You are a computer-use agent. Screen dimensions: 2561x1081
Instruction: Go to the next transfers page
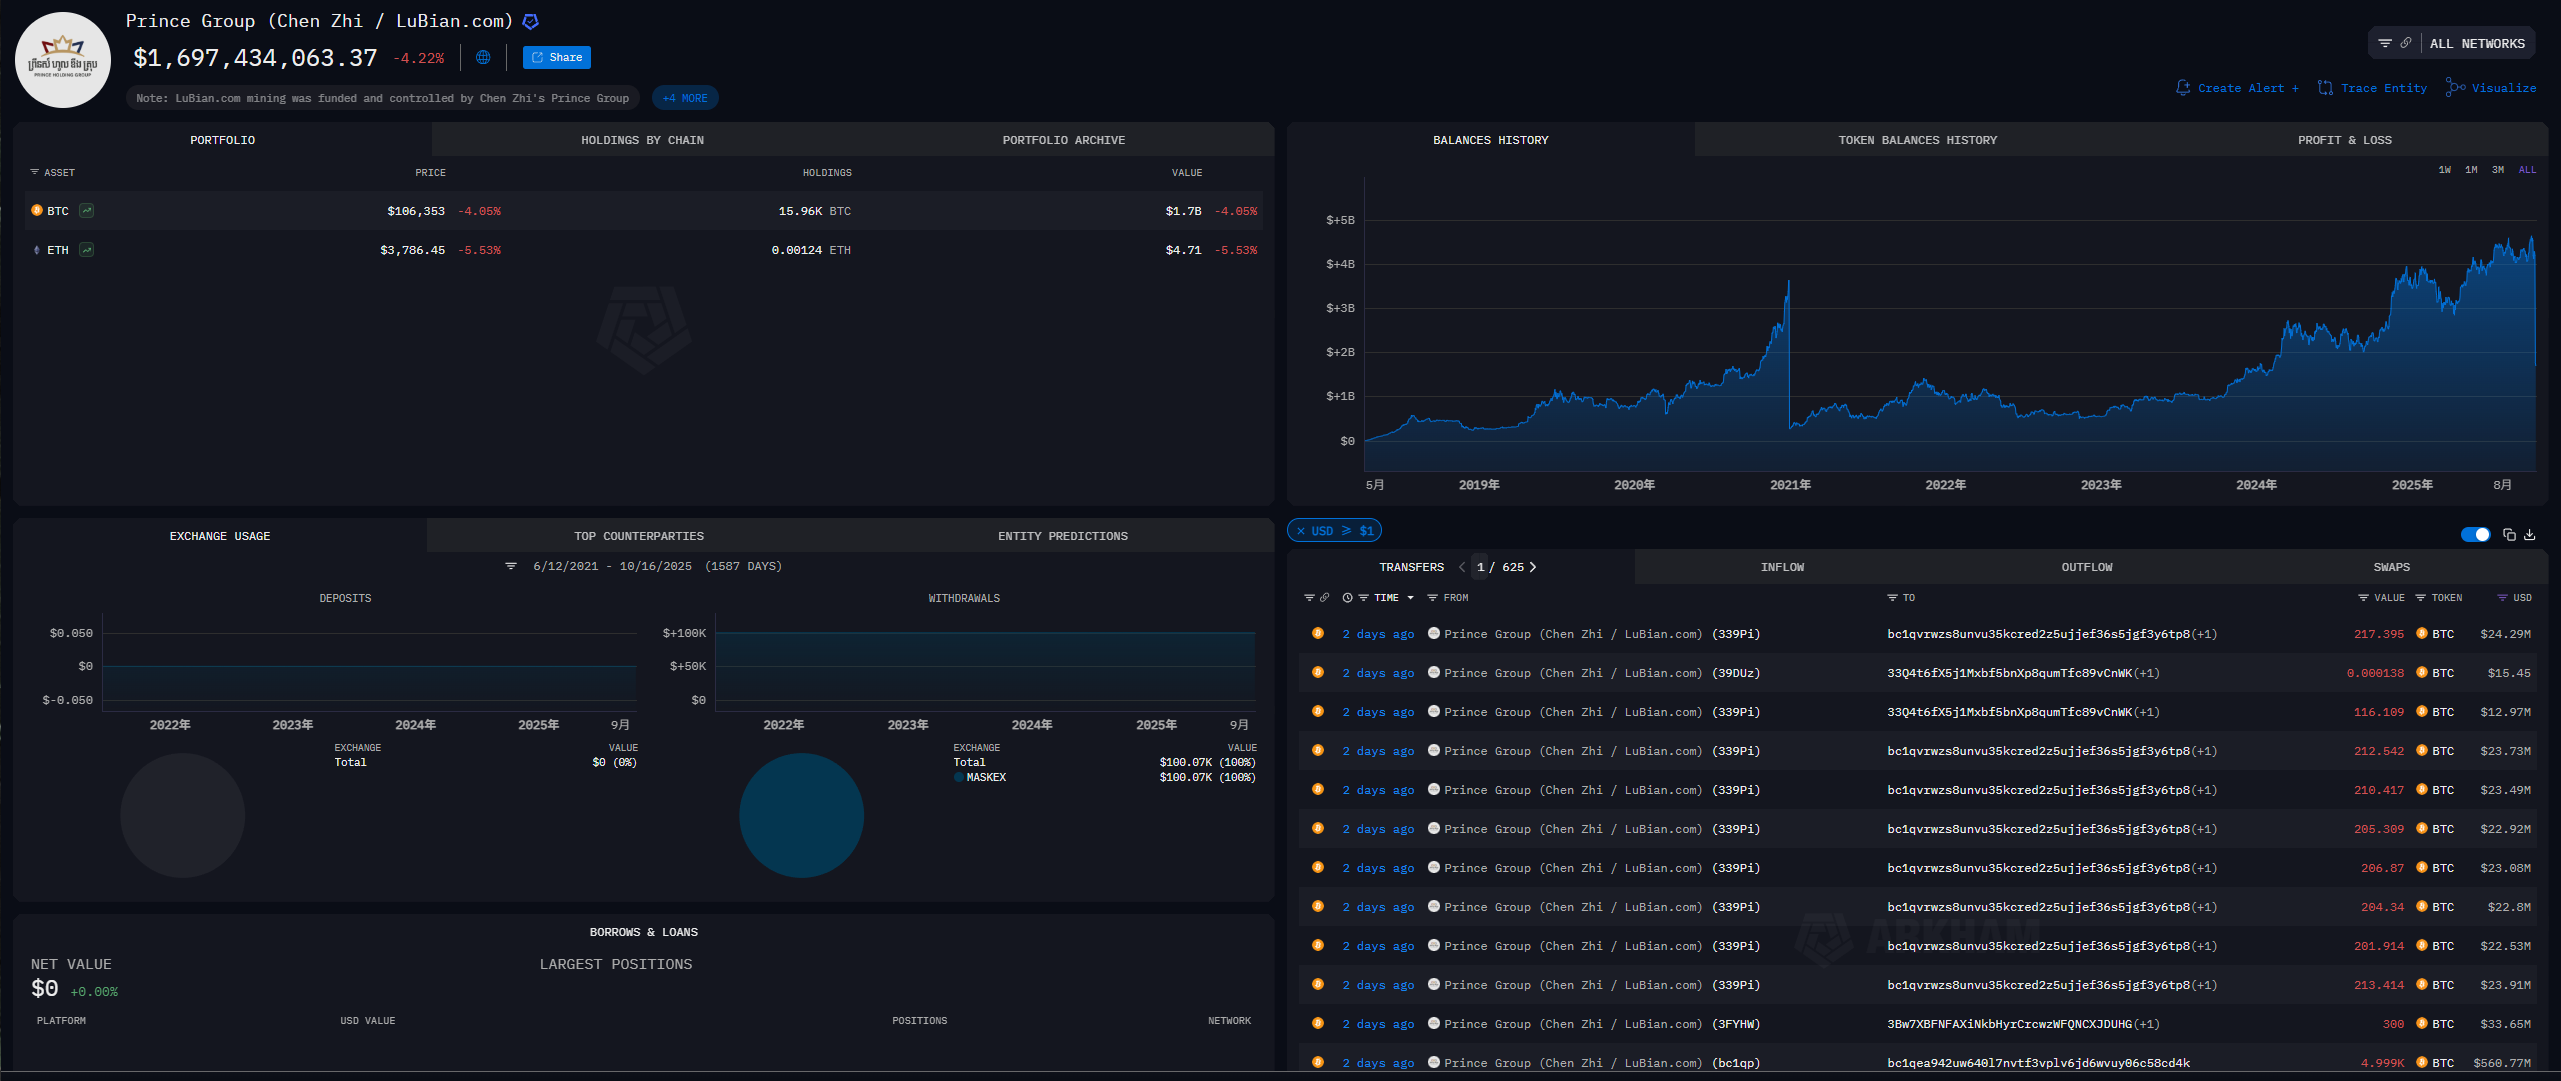coord(1533,567)
